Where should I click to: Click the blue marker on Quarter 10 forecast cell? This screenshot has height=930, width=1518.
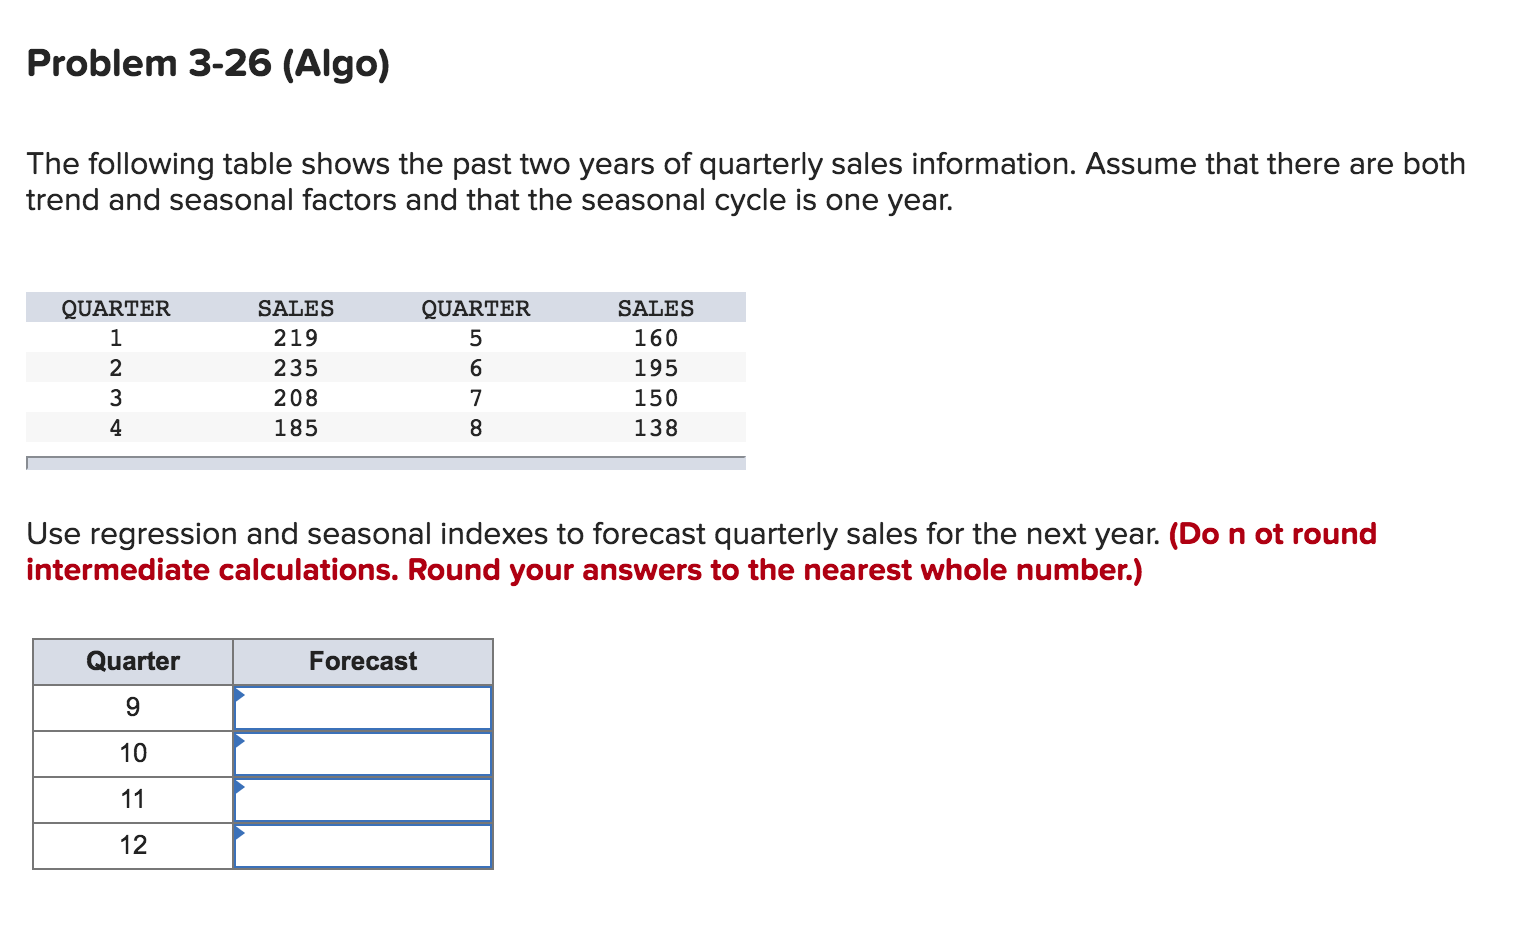tap(239, 742)
